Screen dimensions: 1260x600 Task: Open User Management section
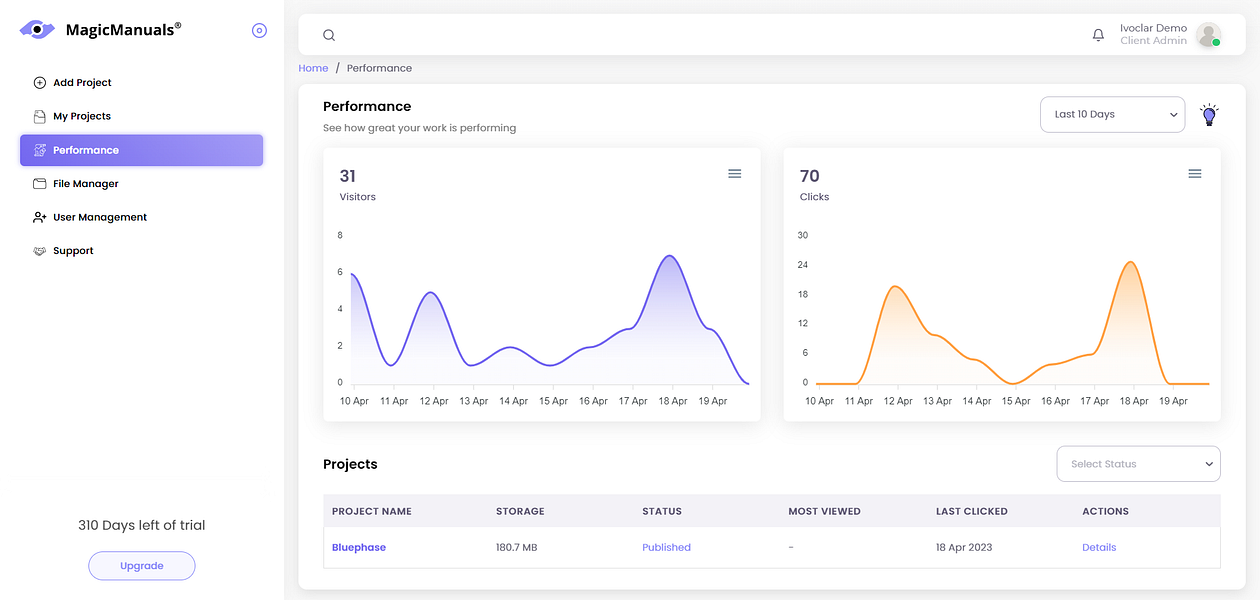click(x=99, y=217)
